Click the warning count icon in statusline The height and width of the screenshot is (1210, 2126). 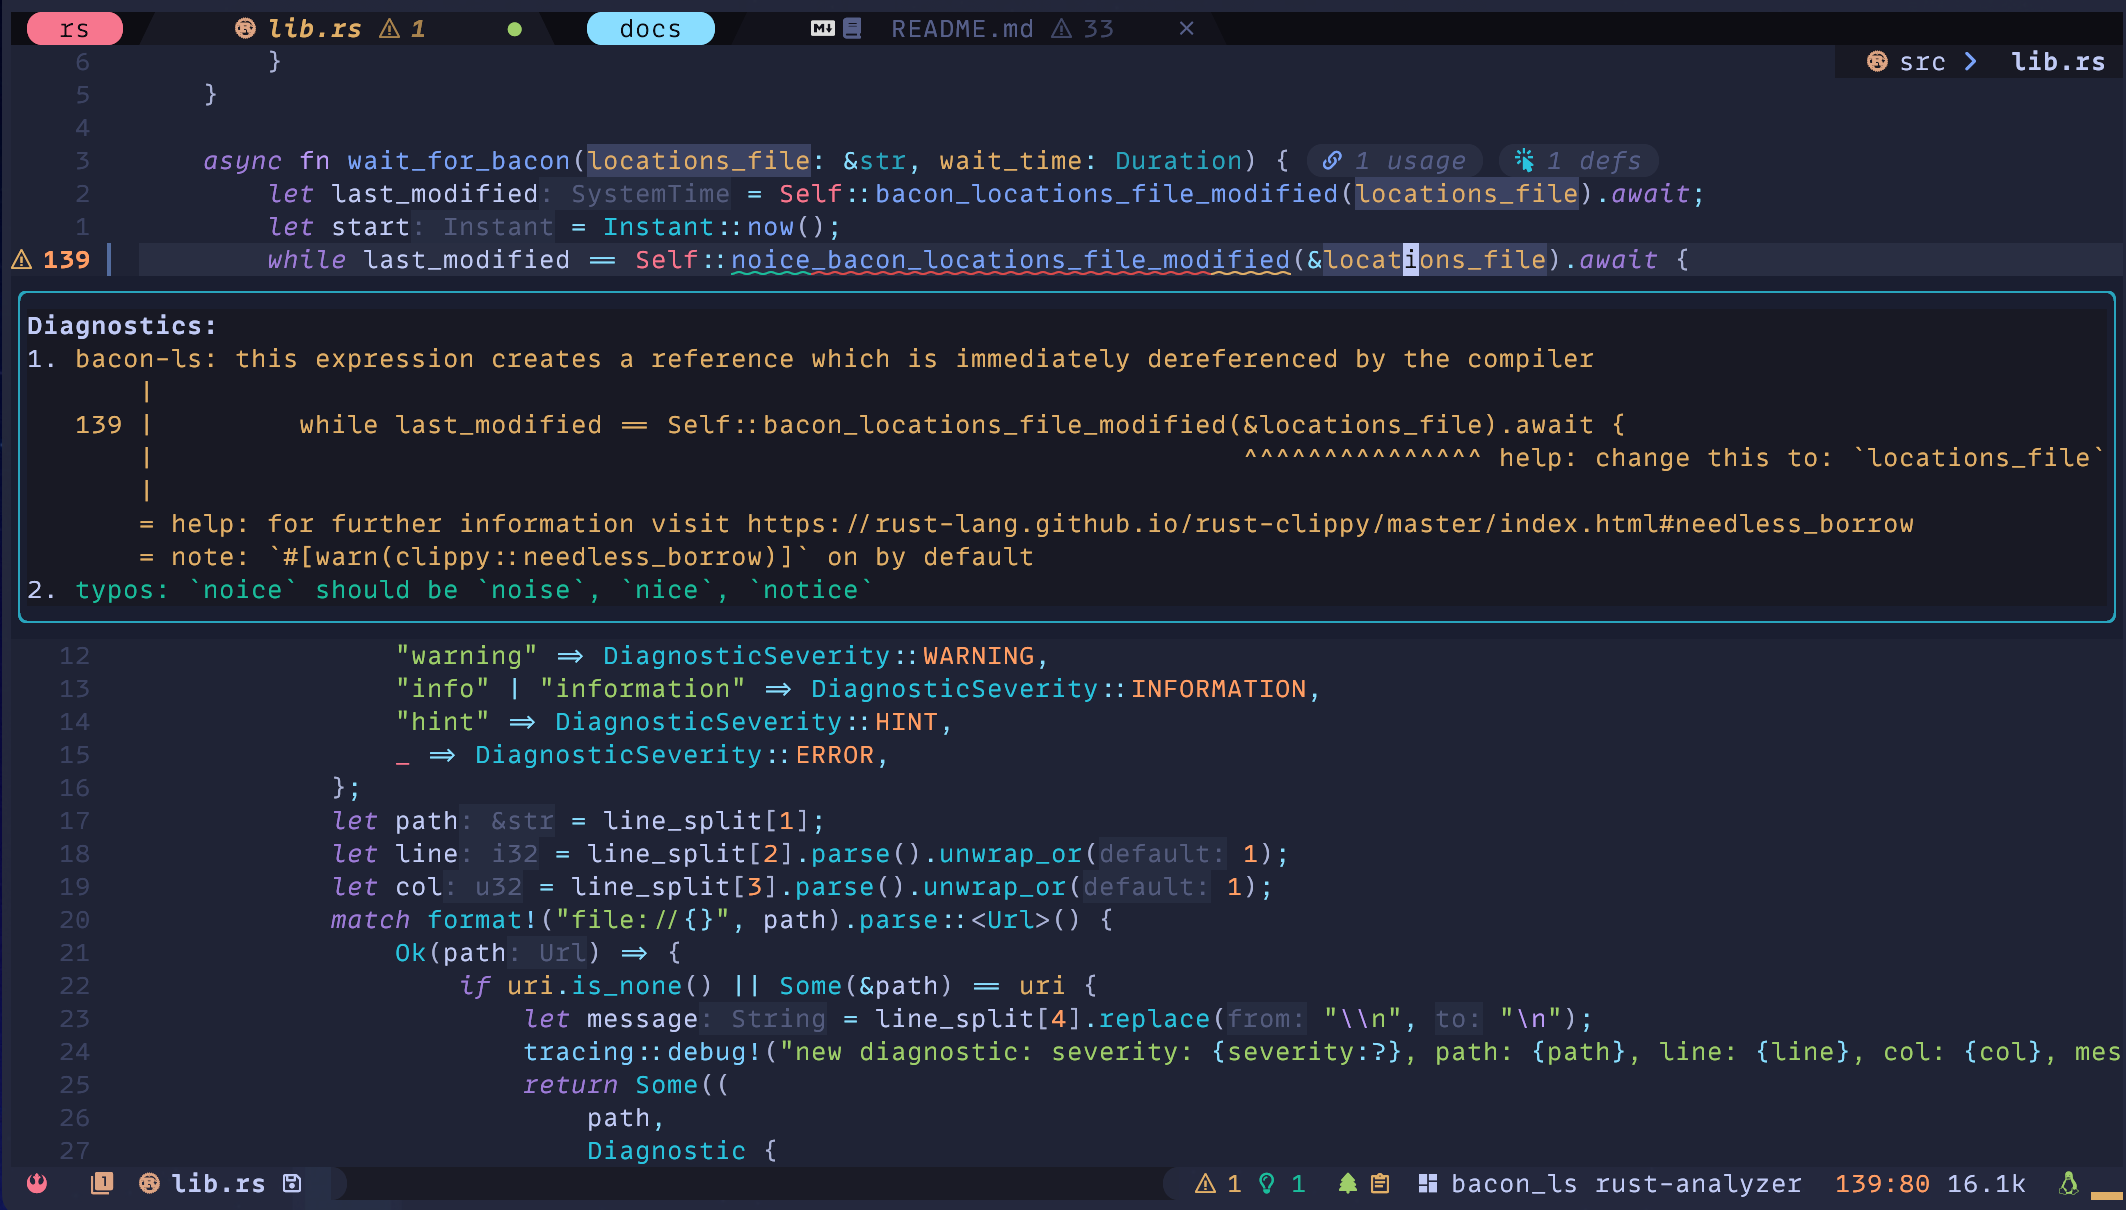point(1206,1184)
